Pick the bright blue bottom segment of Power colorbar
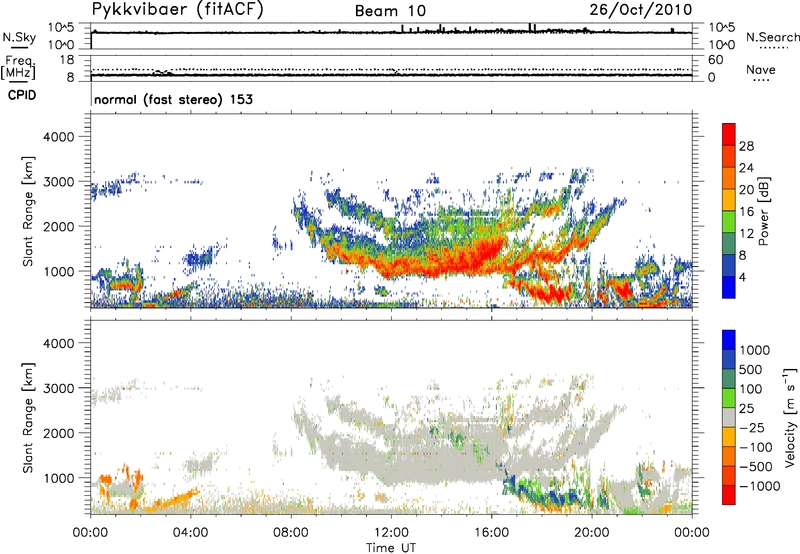The height and width of the screenshot is (554, 800). pos(729,288)
